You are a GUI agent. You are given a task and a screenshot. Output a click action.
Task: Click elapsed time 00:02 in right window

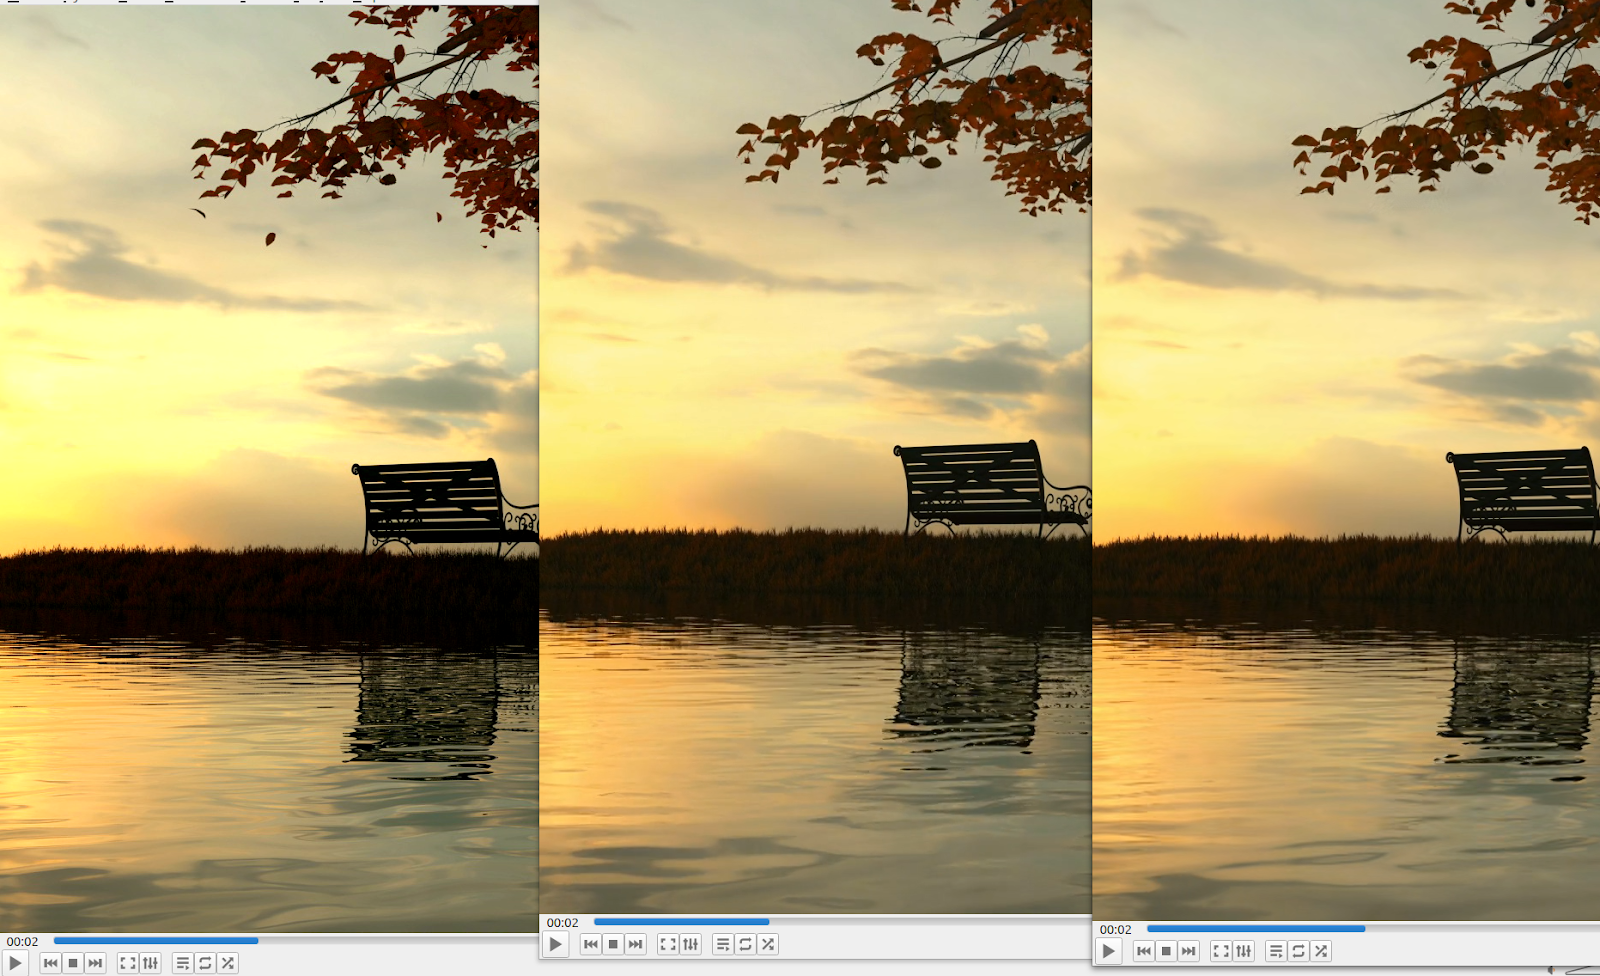[1115, 929]
